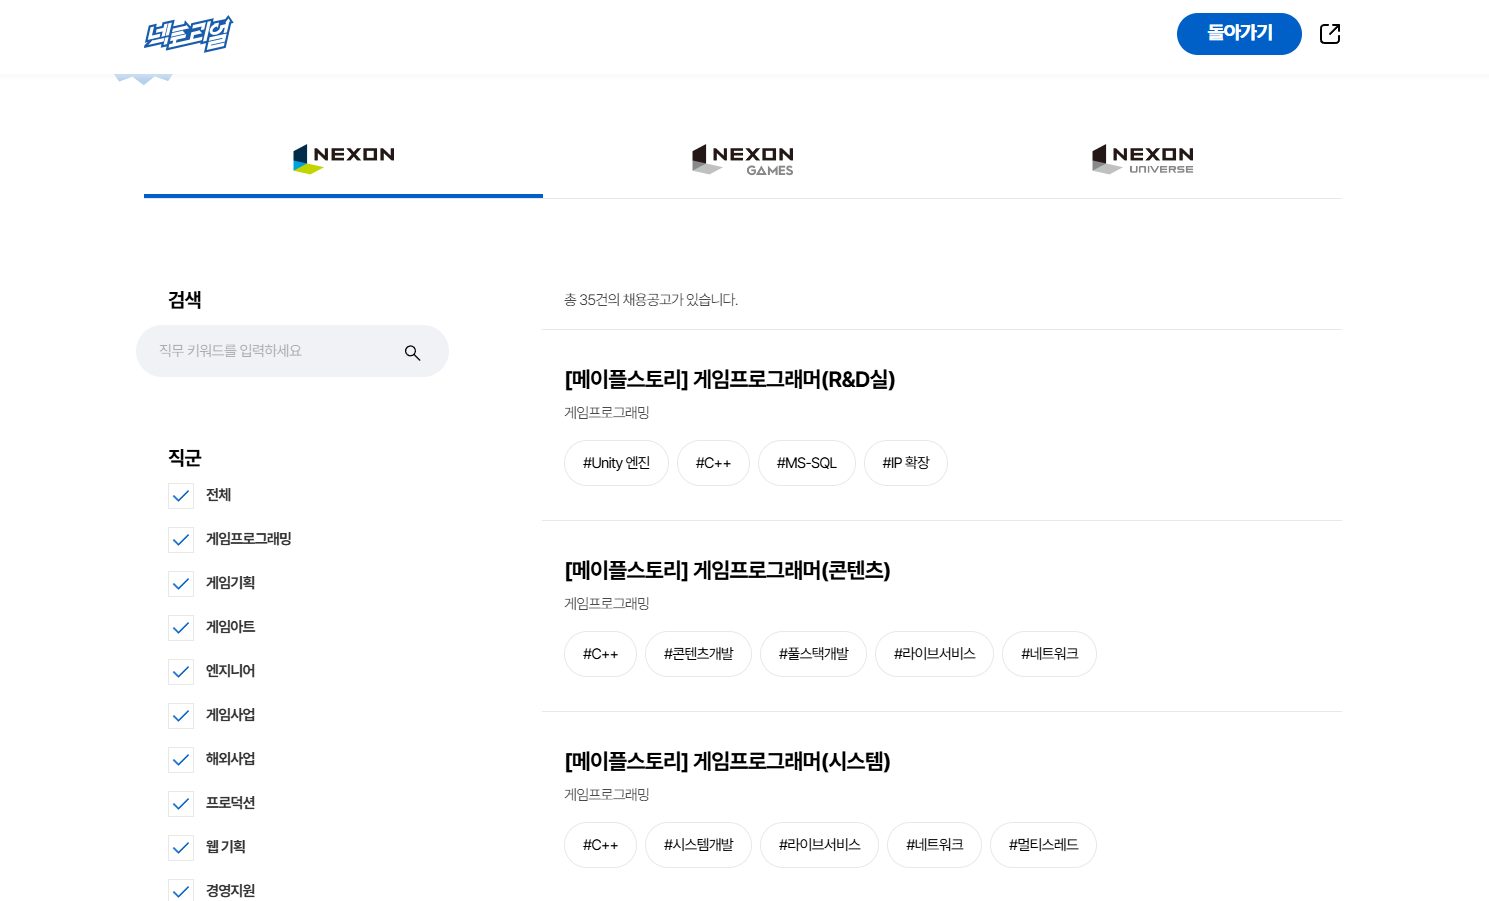This screenshot has height=901, width=1489.
Task: Toggle the 웹 기획 checkbox
Action: point(181,848)
